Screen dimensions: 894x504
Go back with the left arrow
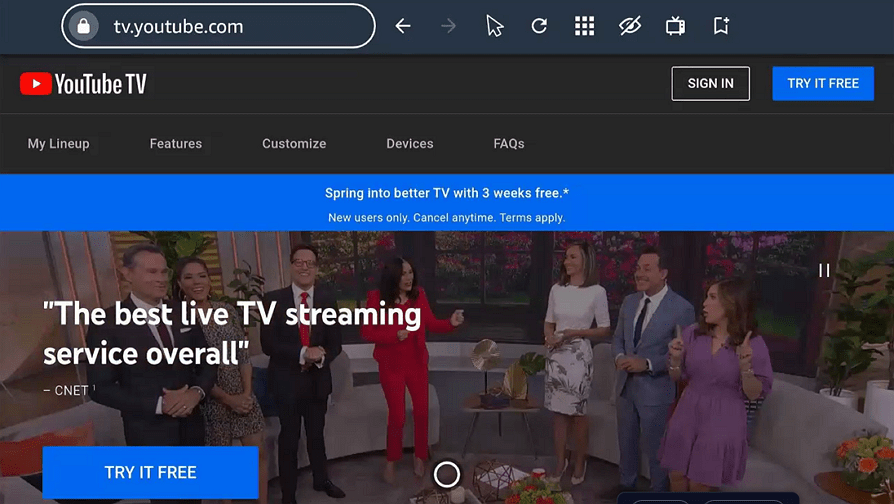[x=403, y=26]
